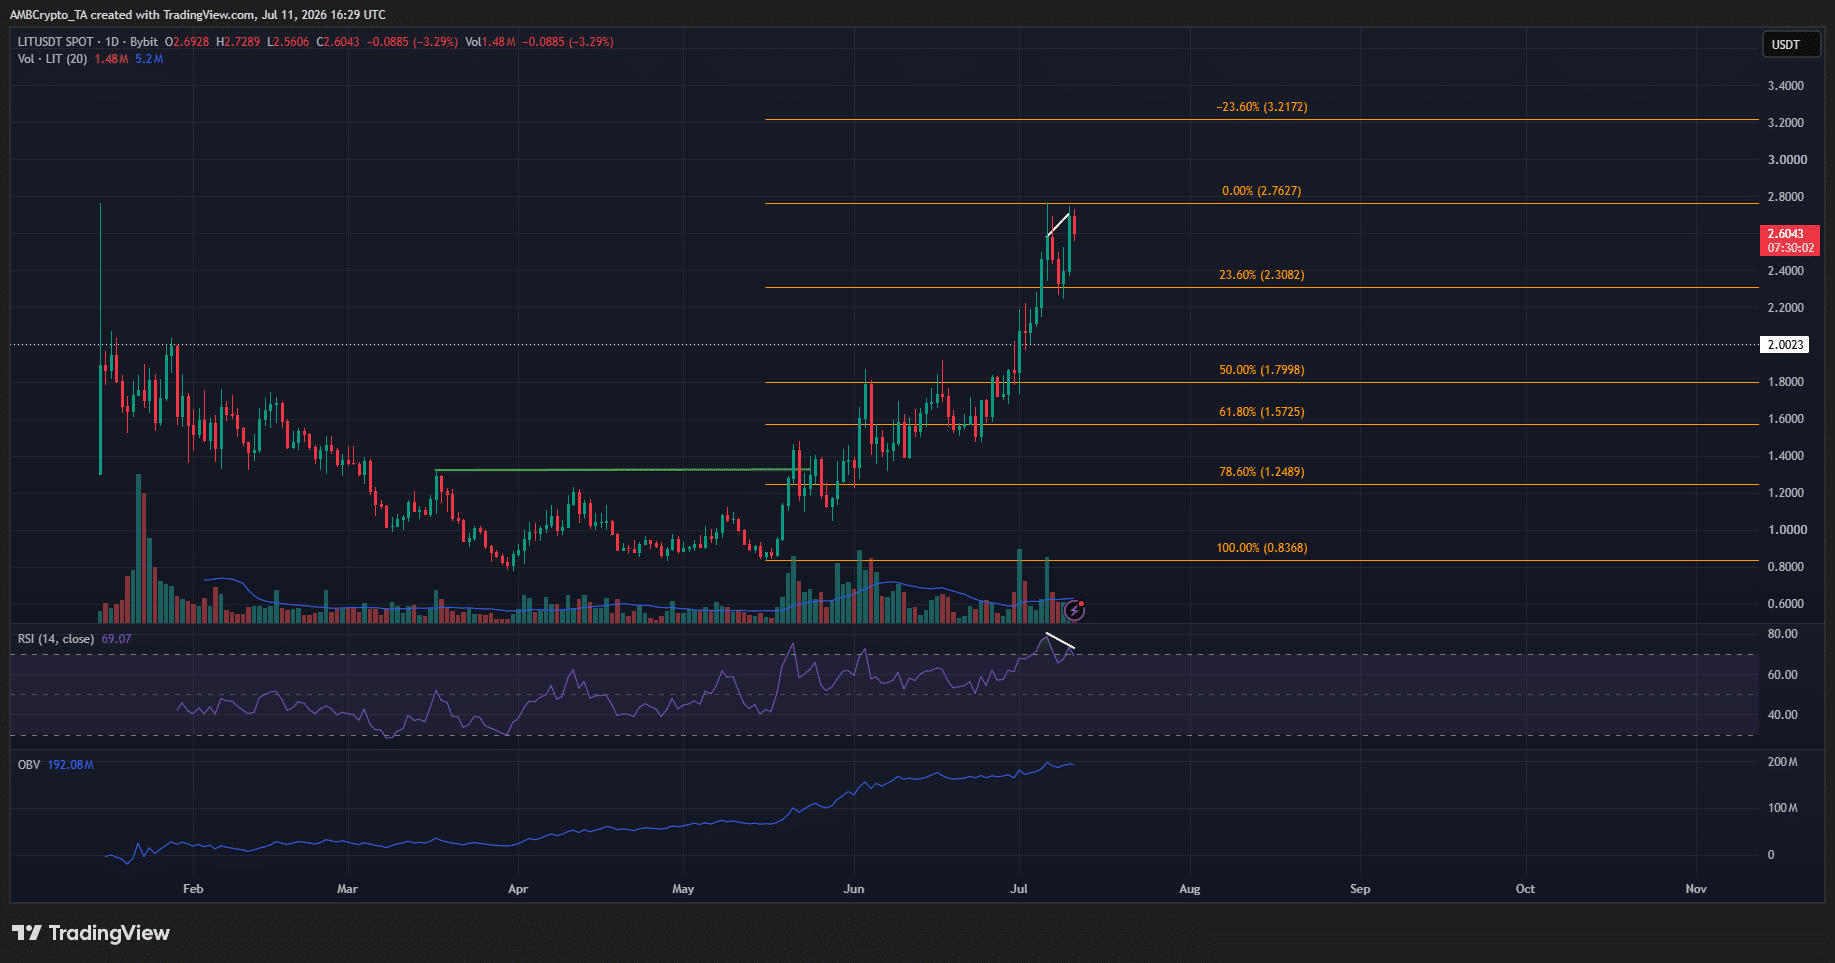Viewport: 1835px width, 963px height.
Task: Click the AMBCrypto_TA attribution header text
Action: click(x=197, y=15)
